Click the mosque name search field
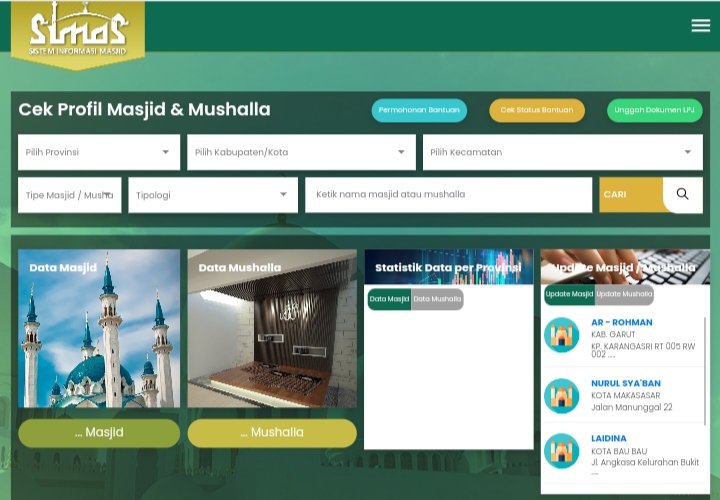Viewport: 720px width, 500px height. coord(448,195)
